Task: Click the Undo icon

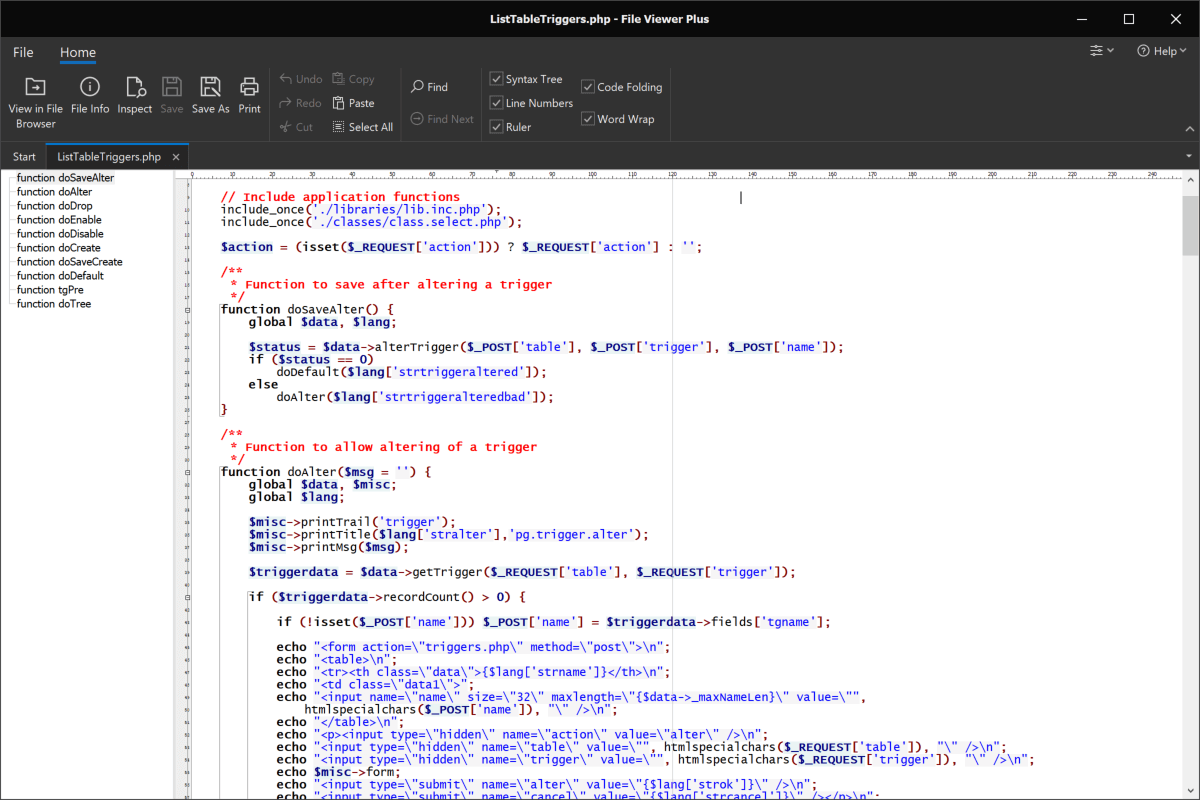Action: coord(299,78)
